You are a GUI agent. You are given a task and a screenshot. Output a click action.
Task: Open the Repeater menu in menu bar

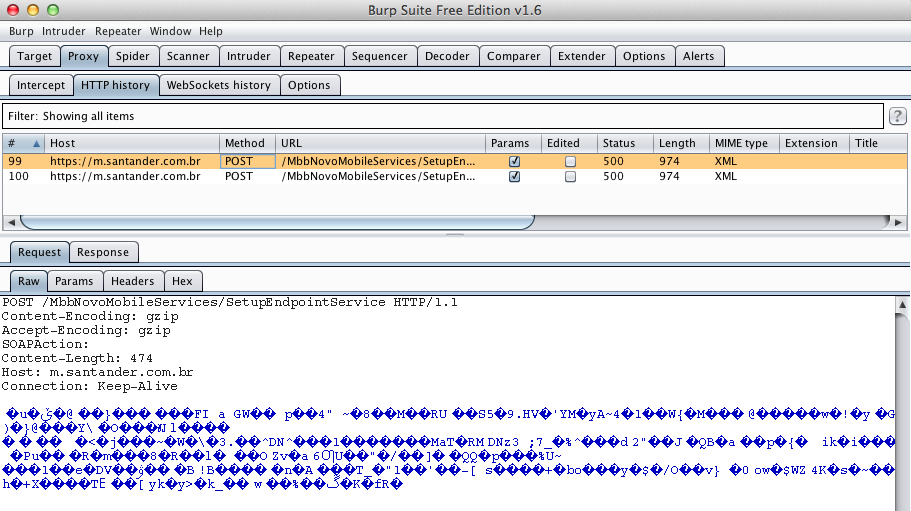118,31
